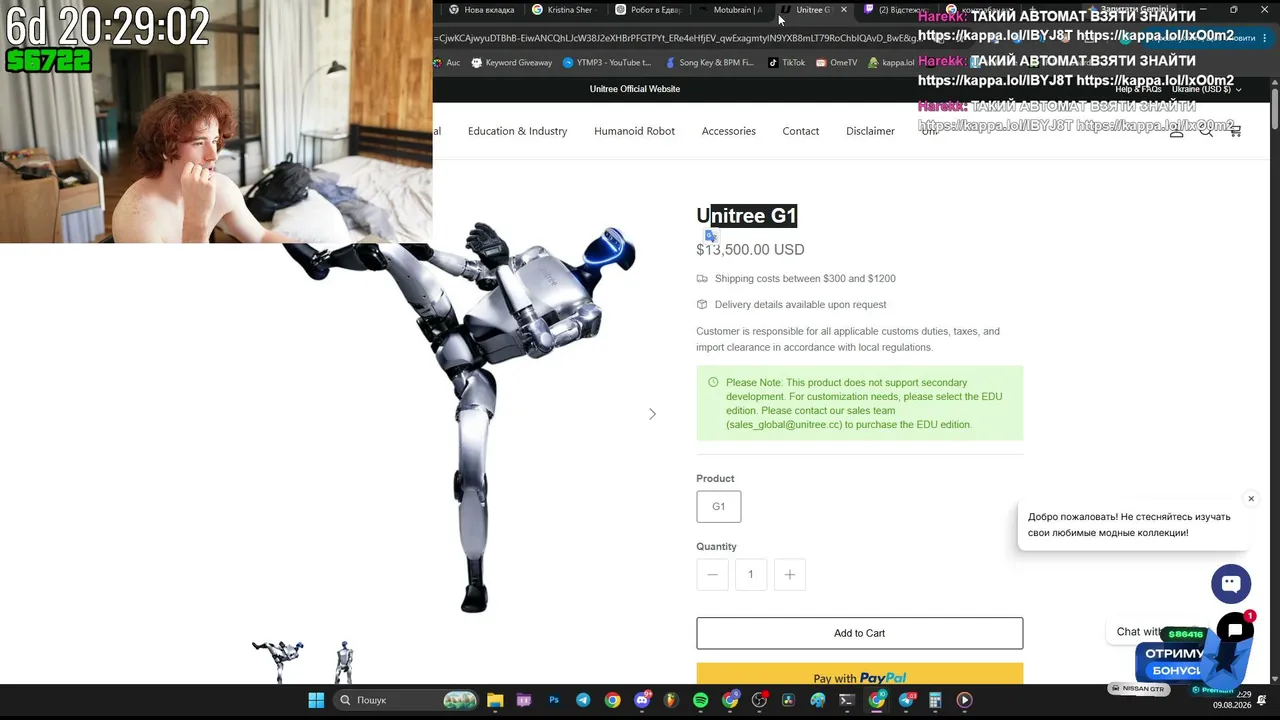Screen dimensions: 1280x720
Task: Close the Unitree G1 browser tab
Action: click(844, 10)
